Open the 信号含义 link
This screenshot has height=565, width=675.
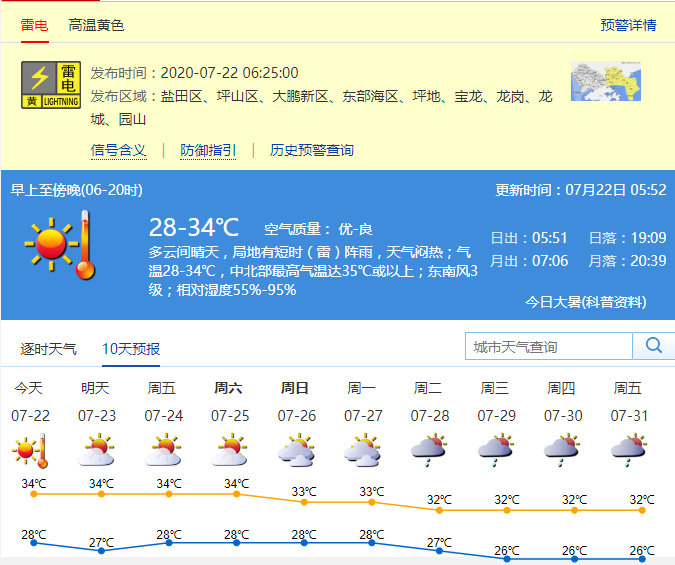click(118, 150)
